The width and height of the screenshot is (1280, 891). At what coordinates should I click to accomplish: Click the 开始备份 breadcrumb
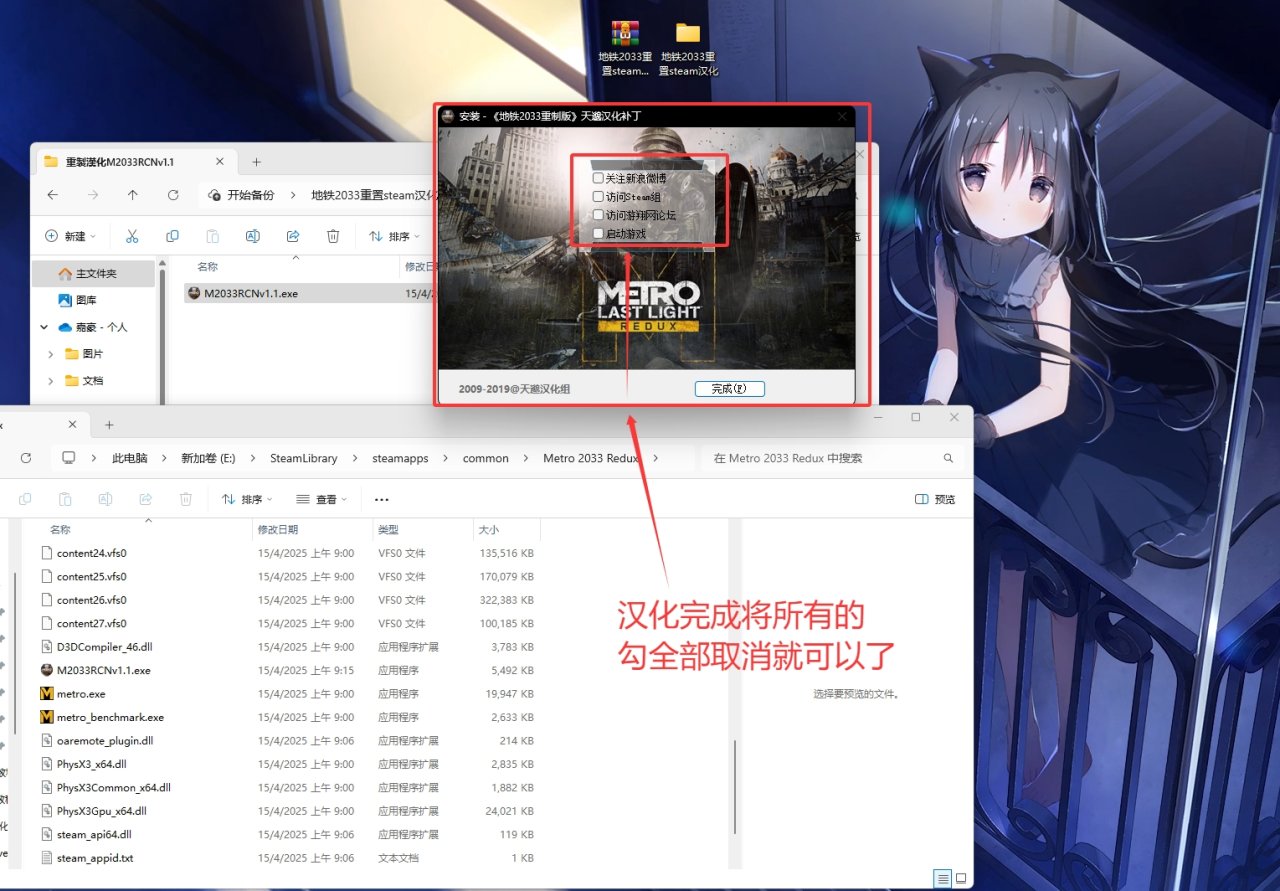tap(250, 195)
